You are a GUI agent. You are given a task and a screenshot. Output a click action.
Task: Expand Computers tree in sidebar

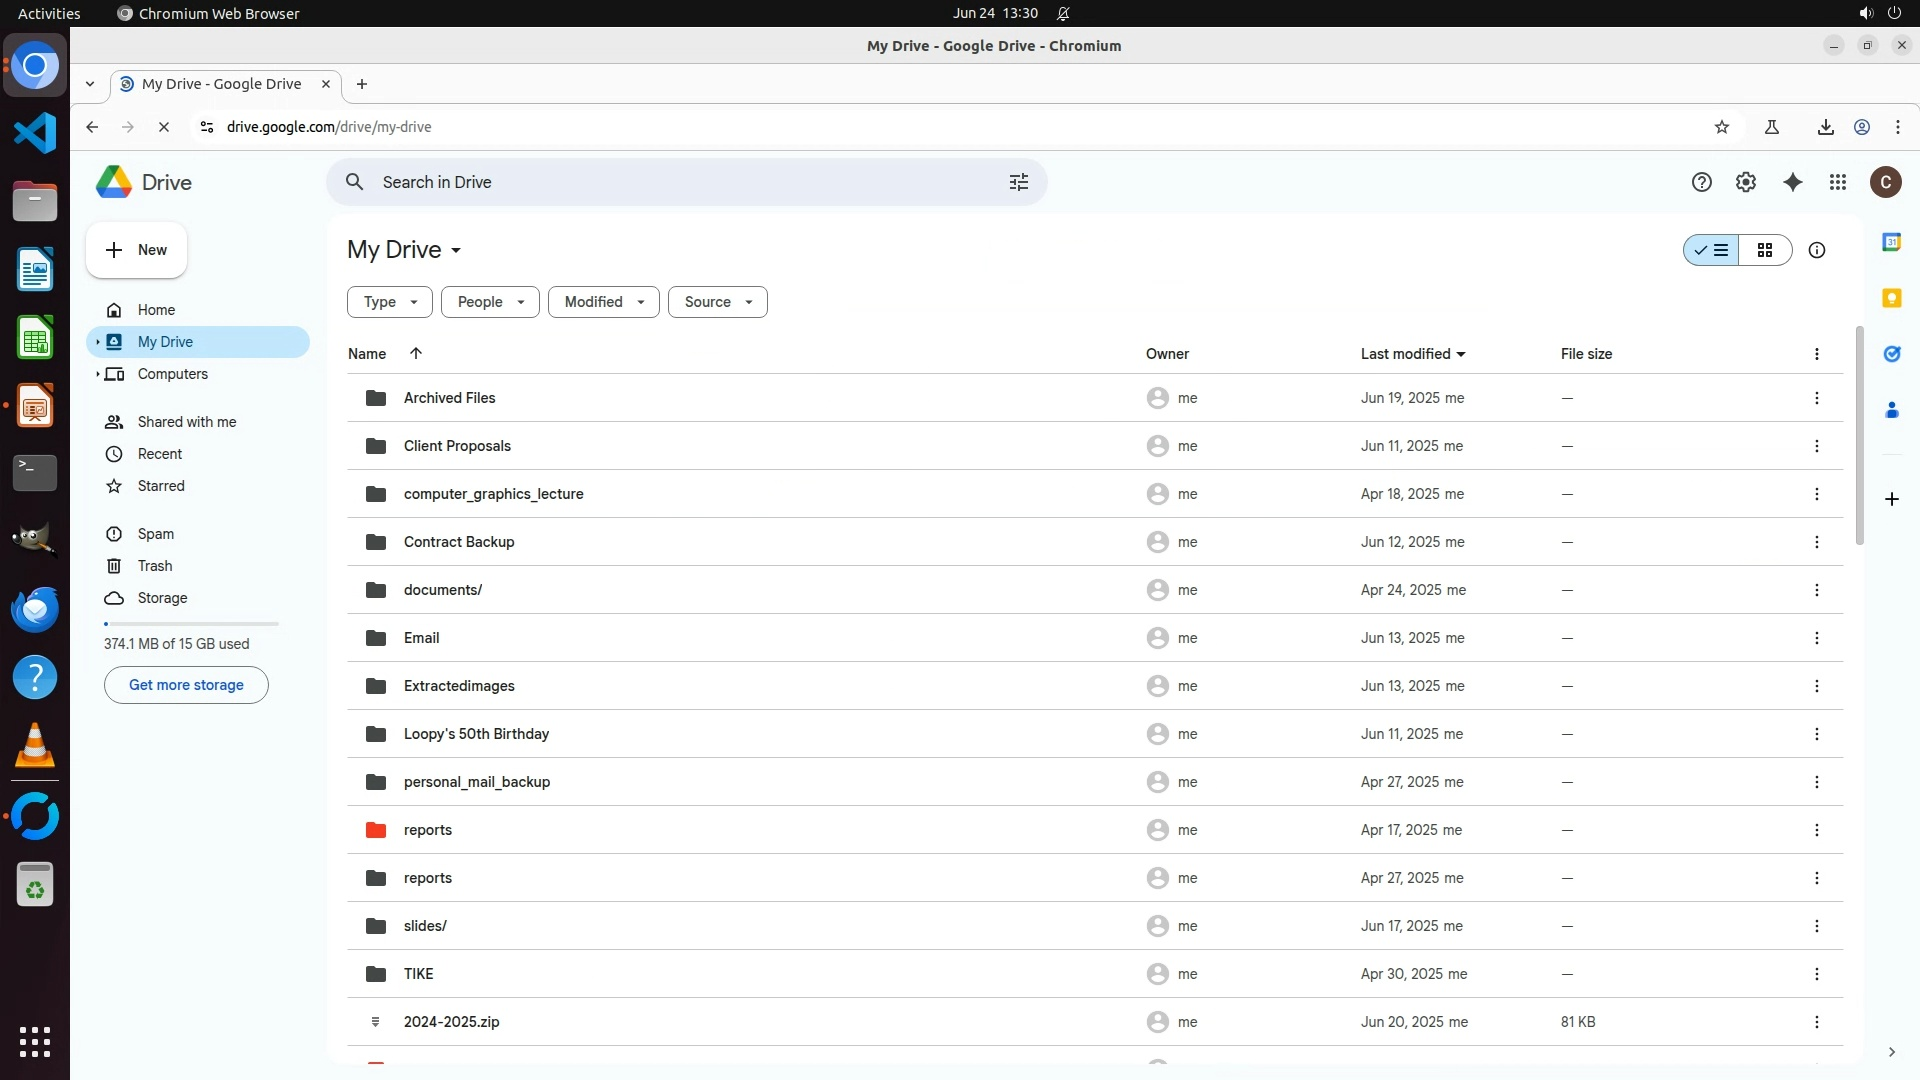click(97, 374)
